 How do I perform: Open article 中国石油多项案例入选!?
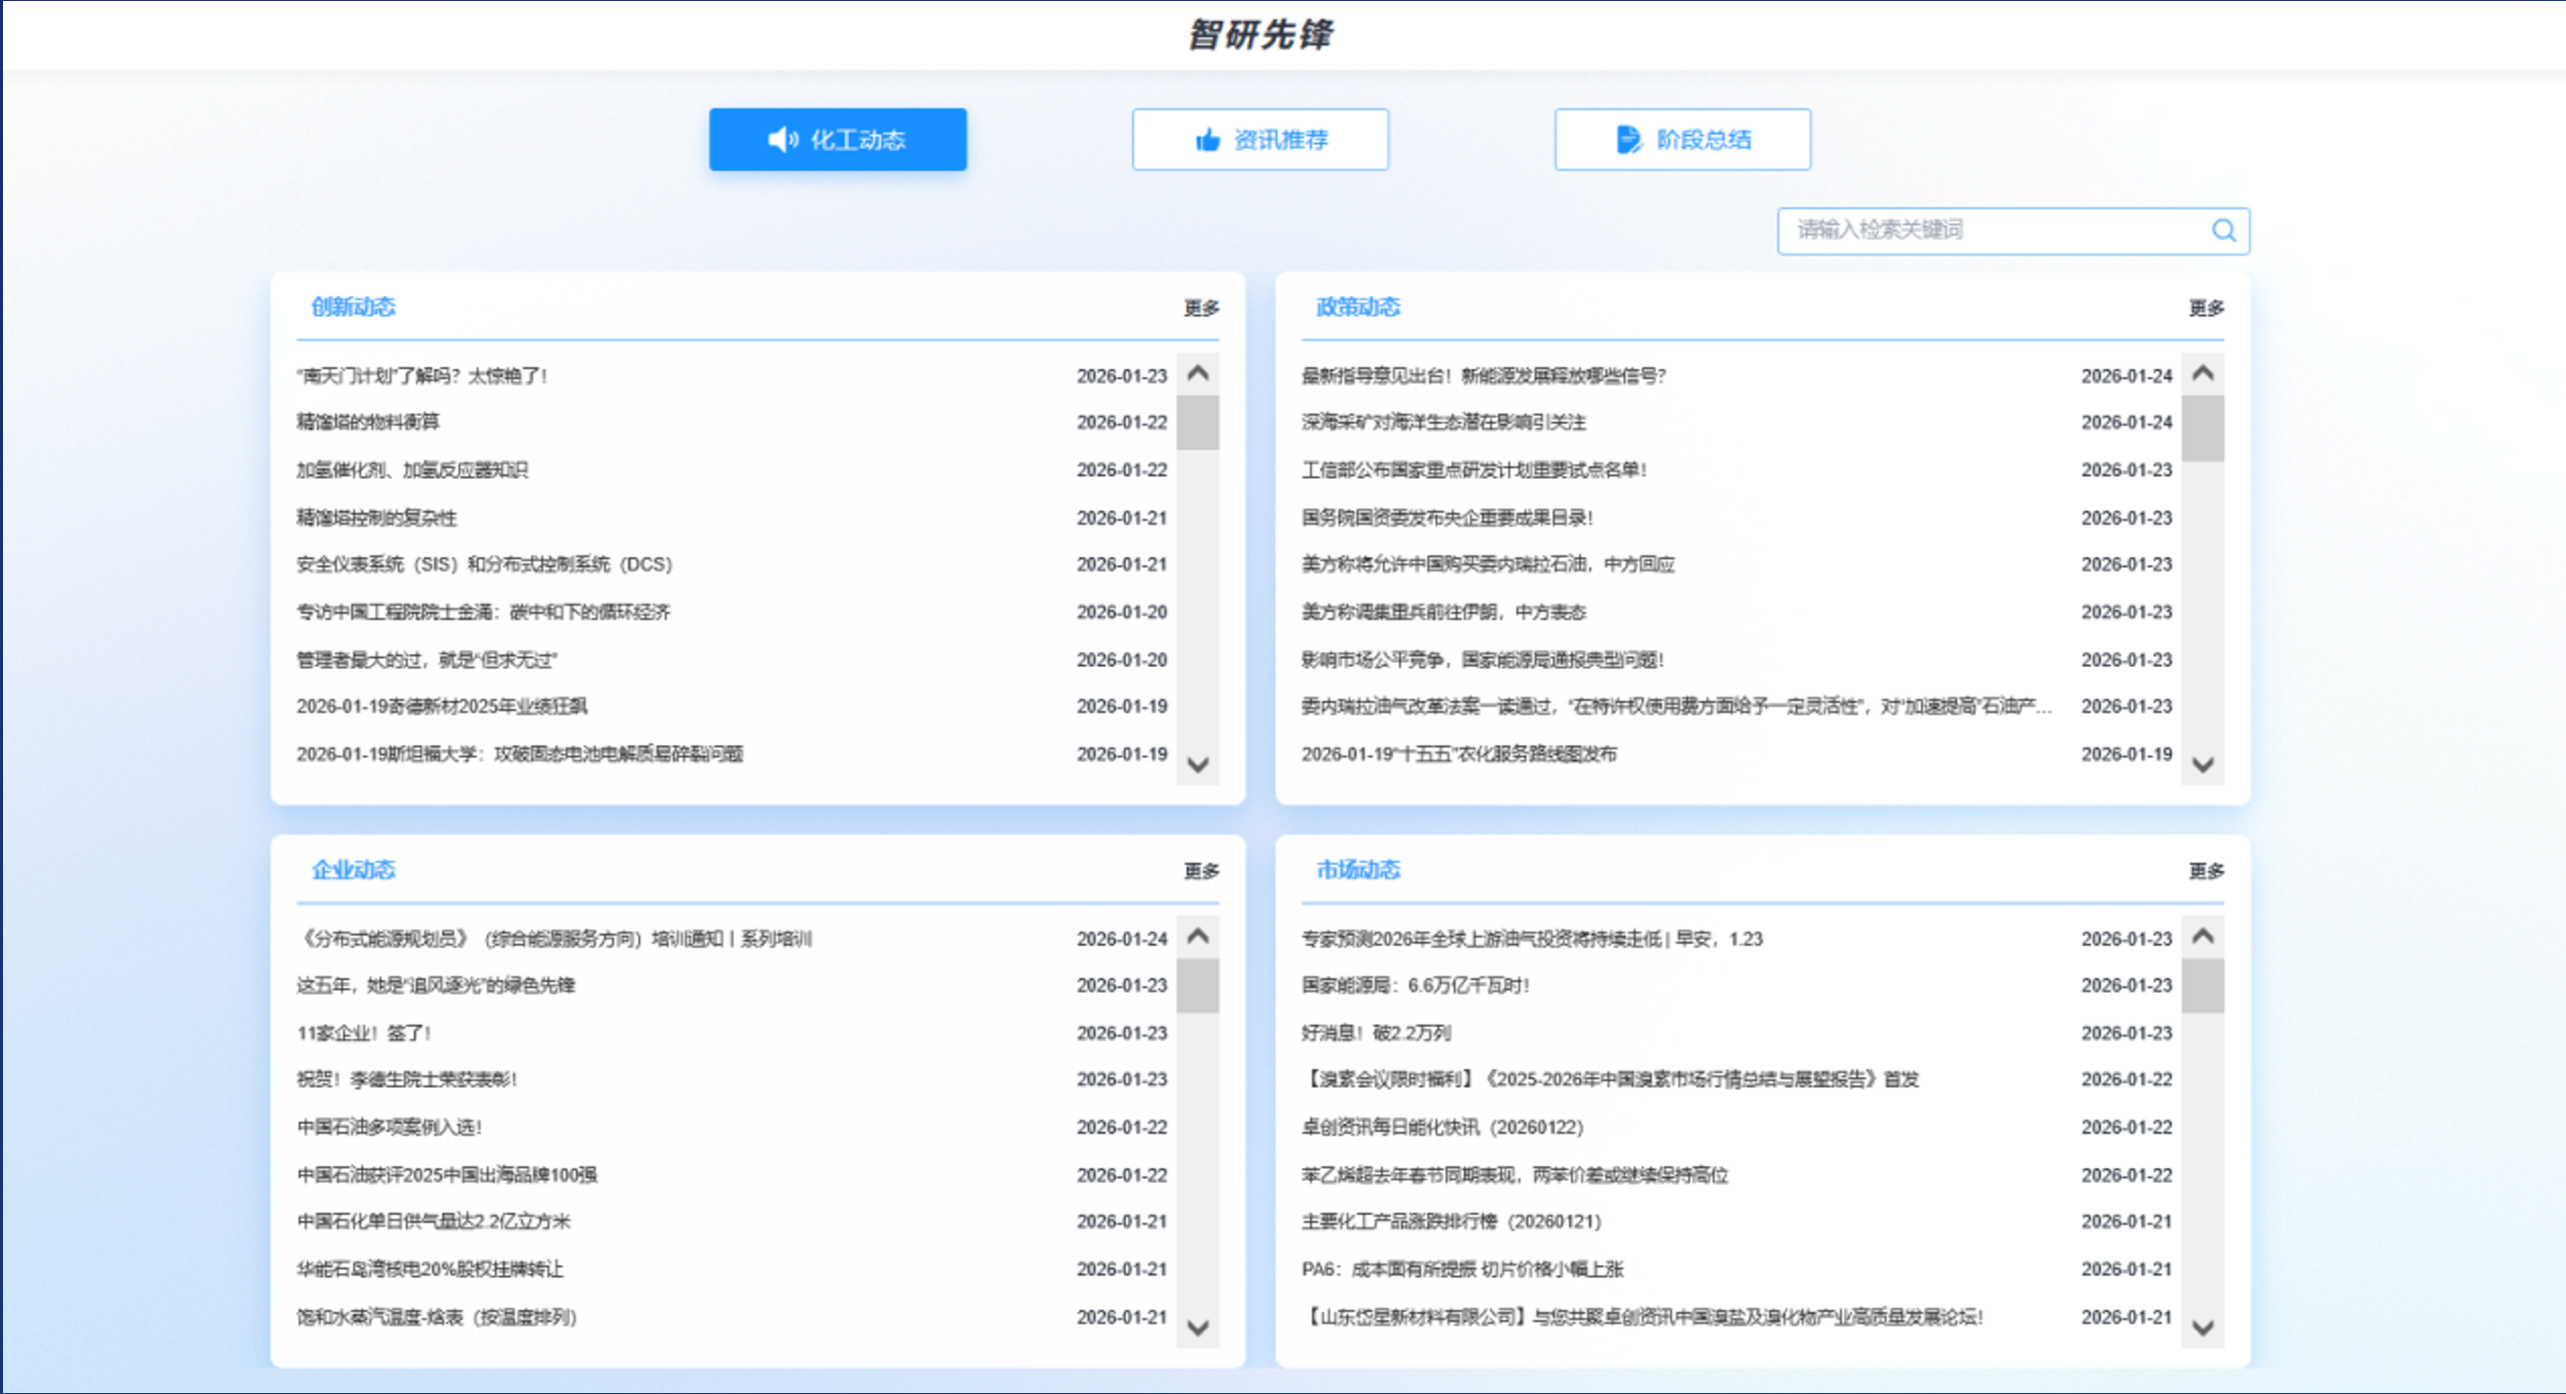389,1127
